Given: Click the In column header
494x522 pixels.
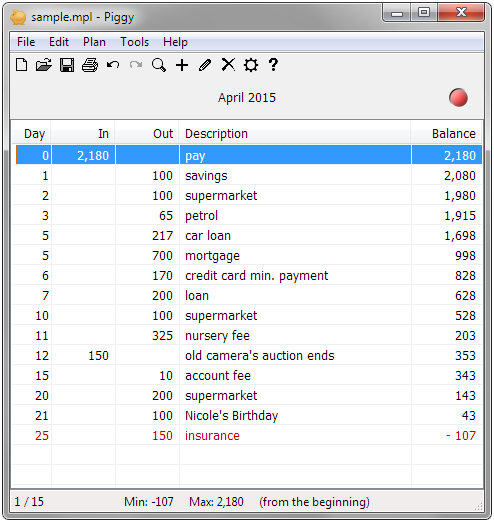Looking at the screenshot, I should pyautogui.click(x=83, y=134).
